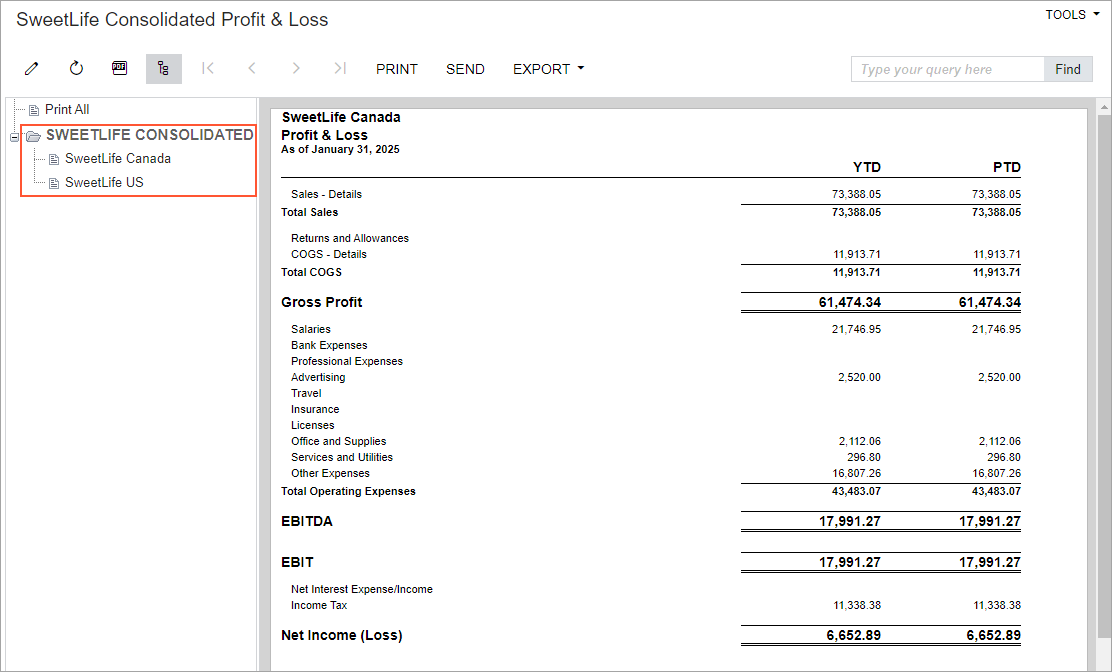Viewport: 1112px width, 672px height.
Task: Go to next page arrow
Action: pyautogui.click(x=296, y=68)
